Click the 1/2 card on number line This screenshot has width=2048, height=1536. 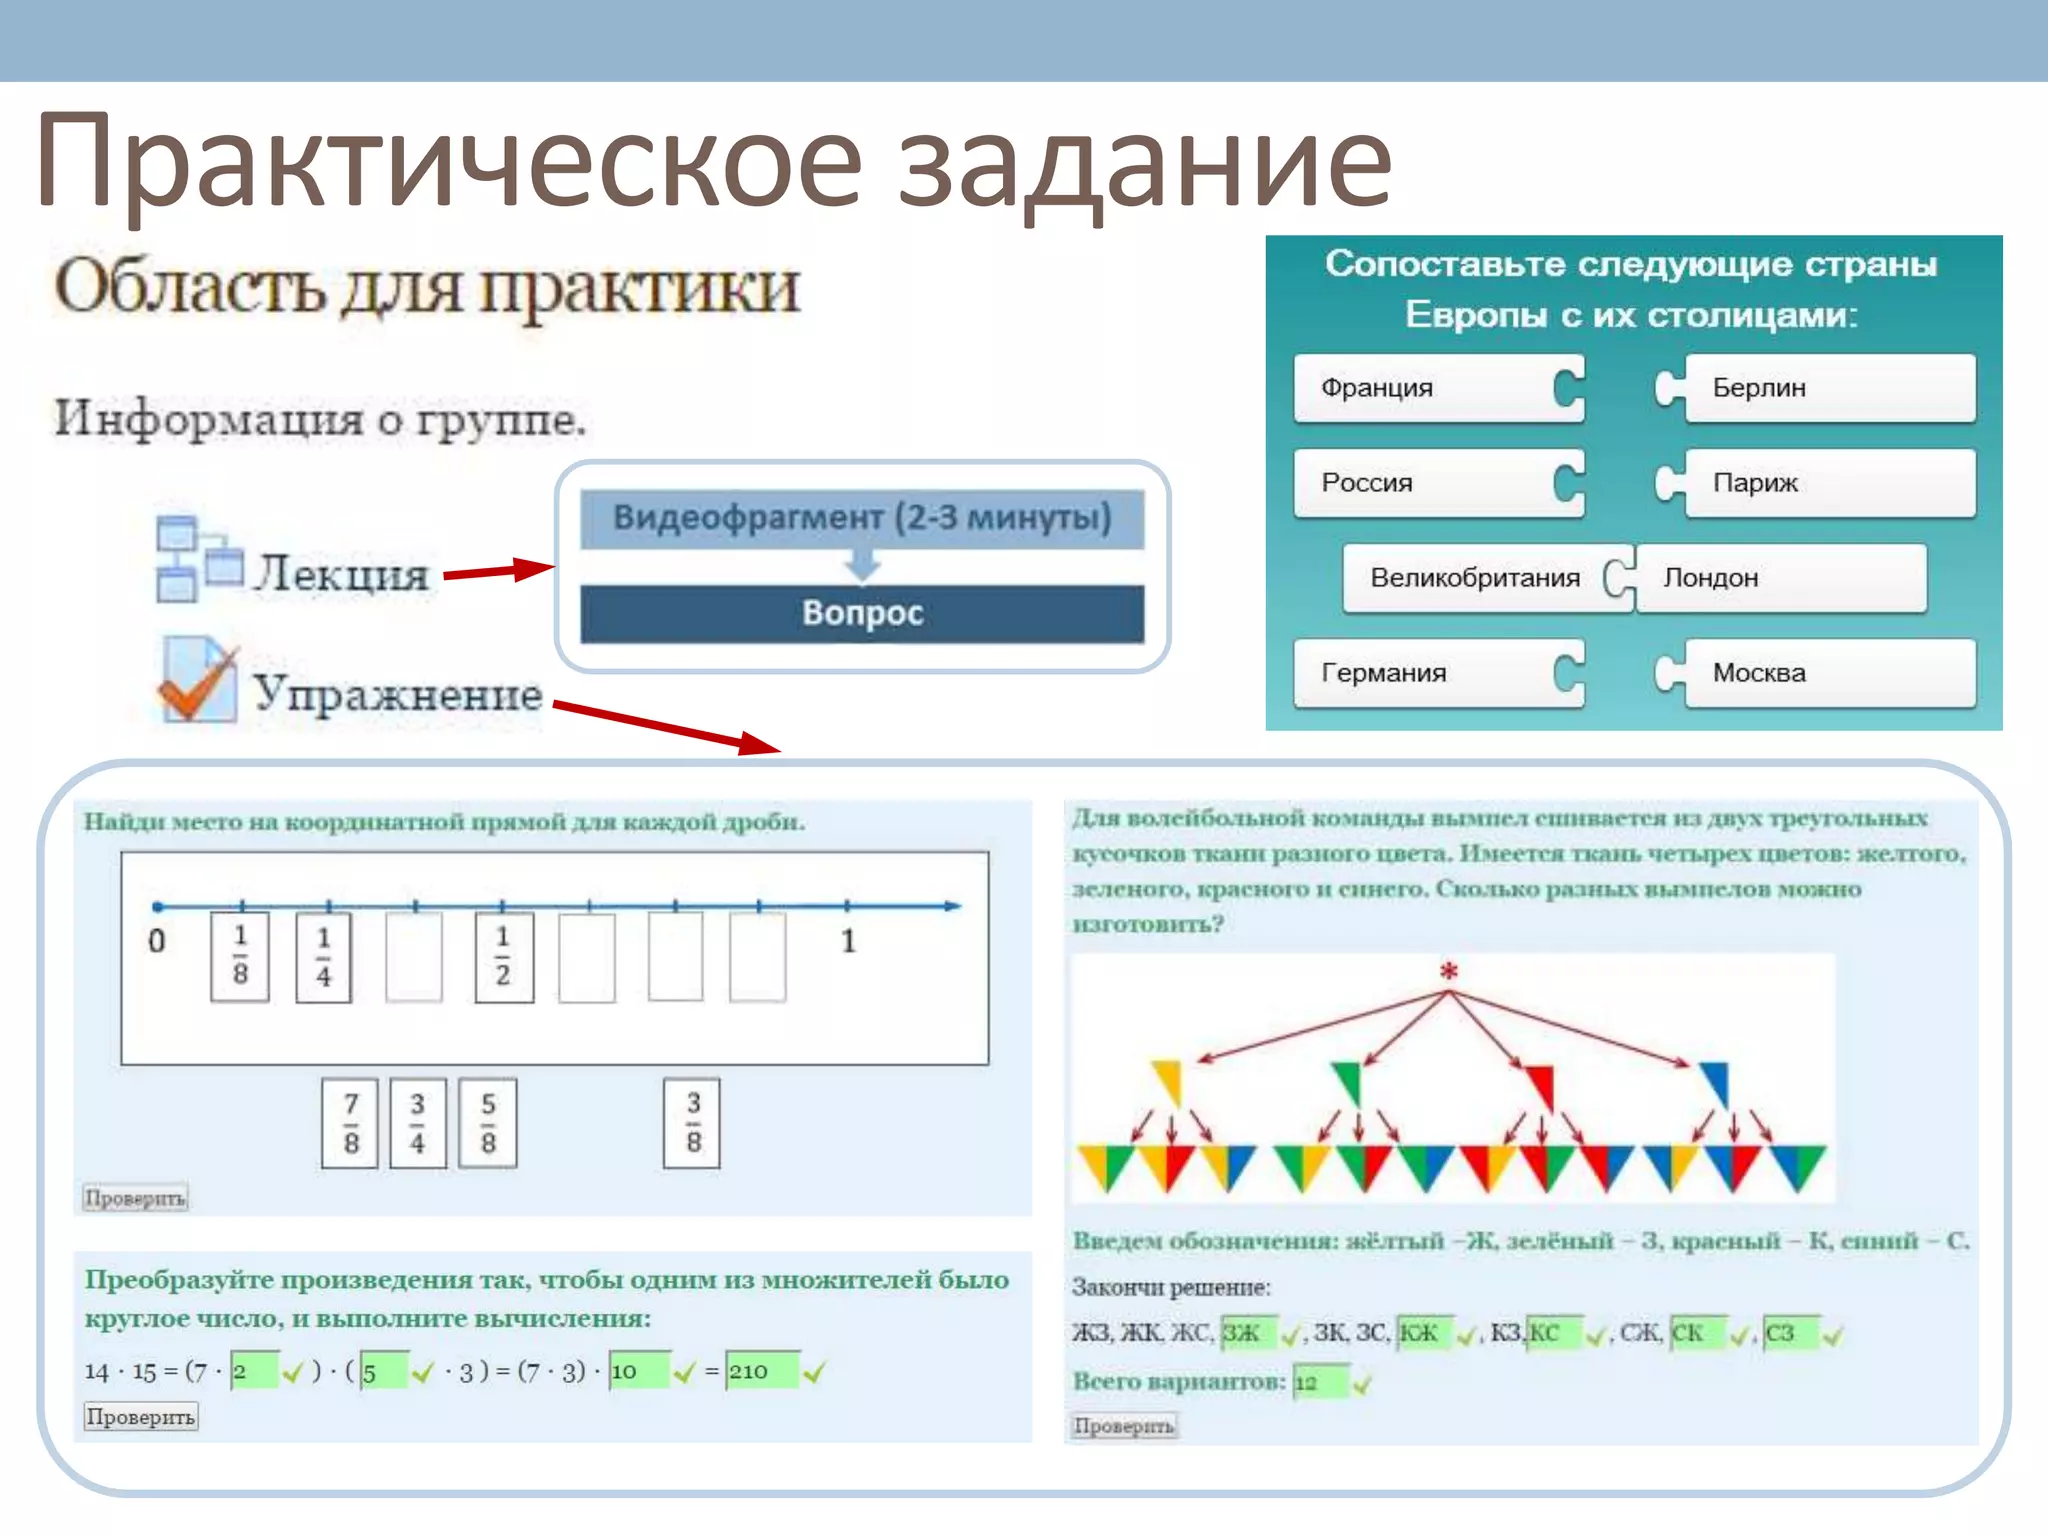[504, 956]
